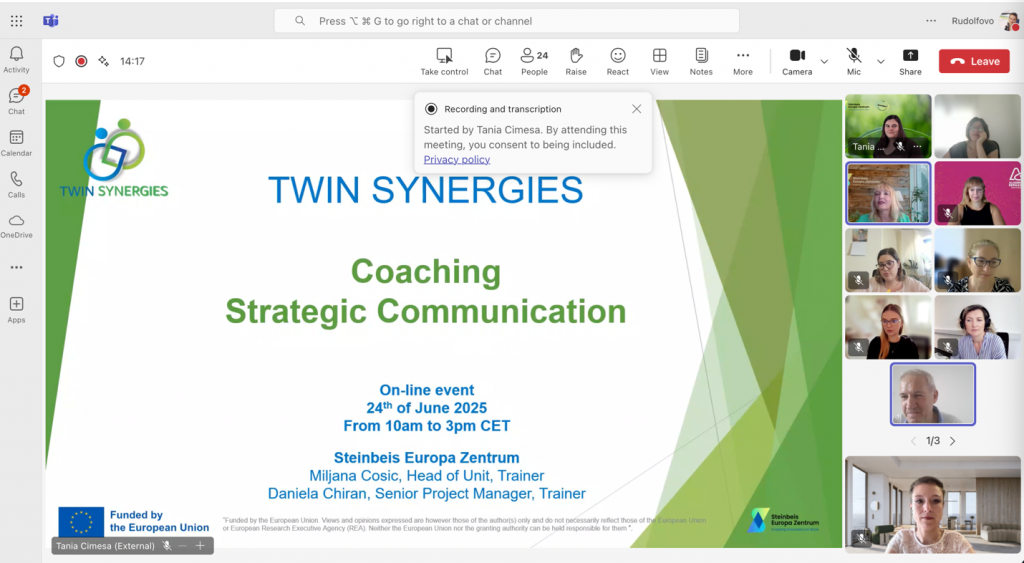Click Tania Cimesa (External) presenter label
The image size is (1024, 563).
[x=105, y=545]
